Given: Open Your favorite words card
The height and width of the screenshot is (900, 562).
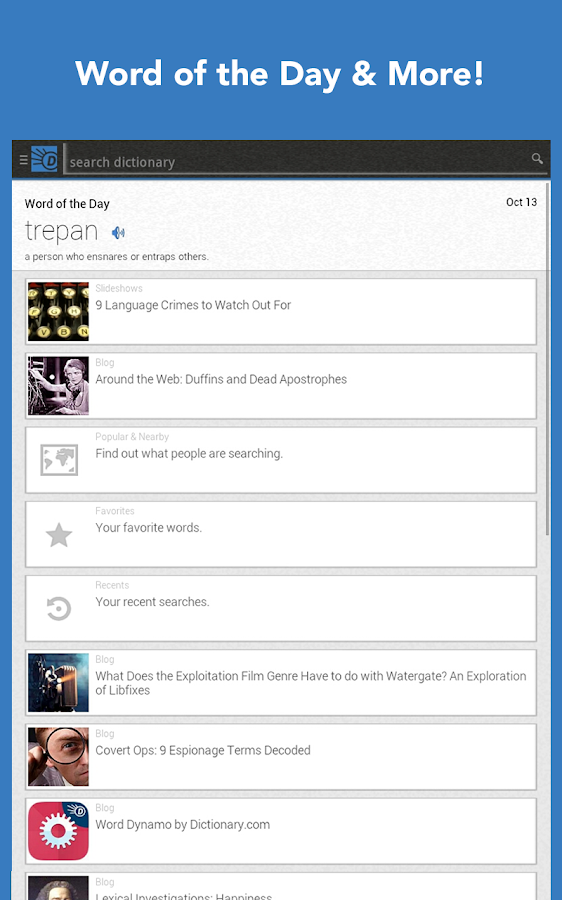Looking at the screenshot, I should tap(281, 534).
